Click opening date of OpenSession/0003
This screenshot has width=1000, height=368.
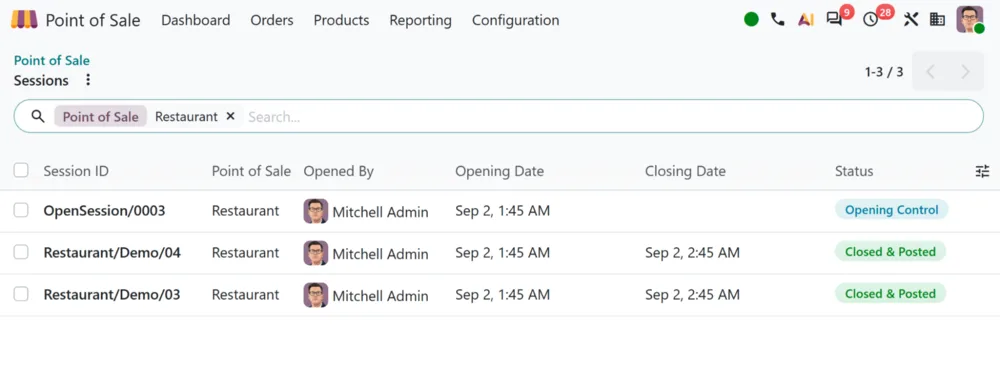503,210
